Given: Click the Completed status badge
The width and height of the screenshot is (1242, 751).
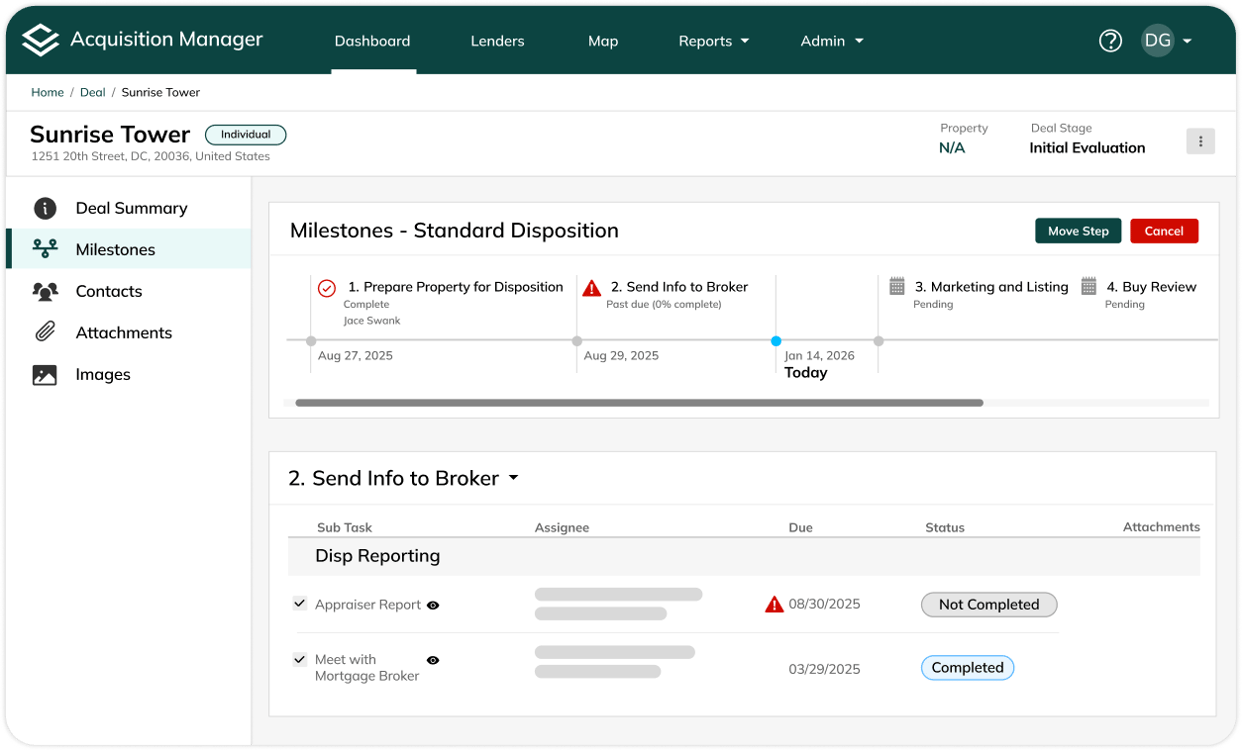Looking at the screenshot, I should 967,668.
